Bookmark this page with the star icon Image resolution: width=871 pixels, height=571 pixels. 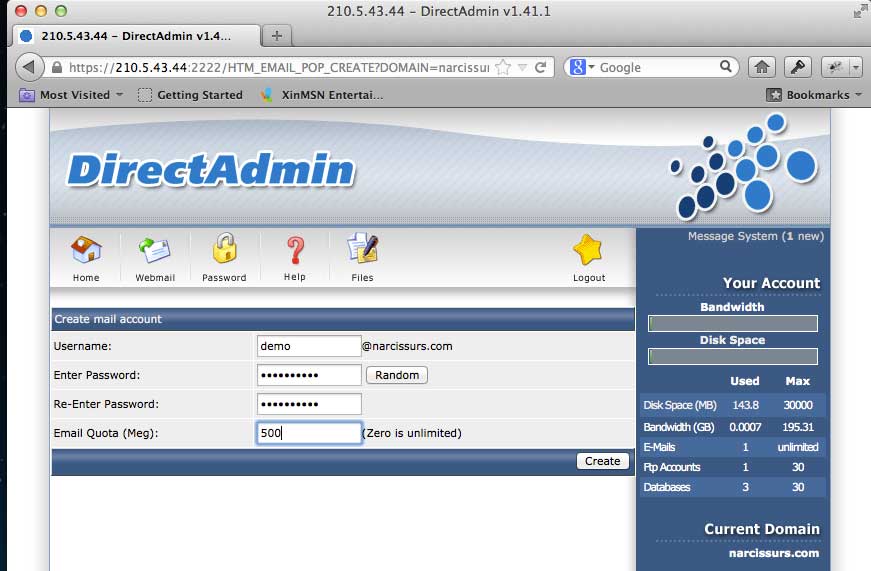coord(503,67)
